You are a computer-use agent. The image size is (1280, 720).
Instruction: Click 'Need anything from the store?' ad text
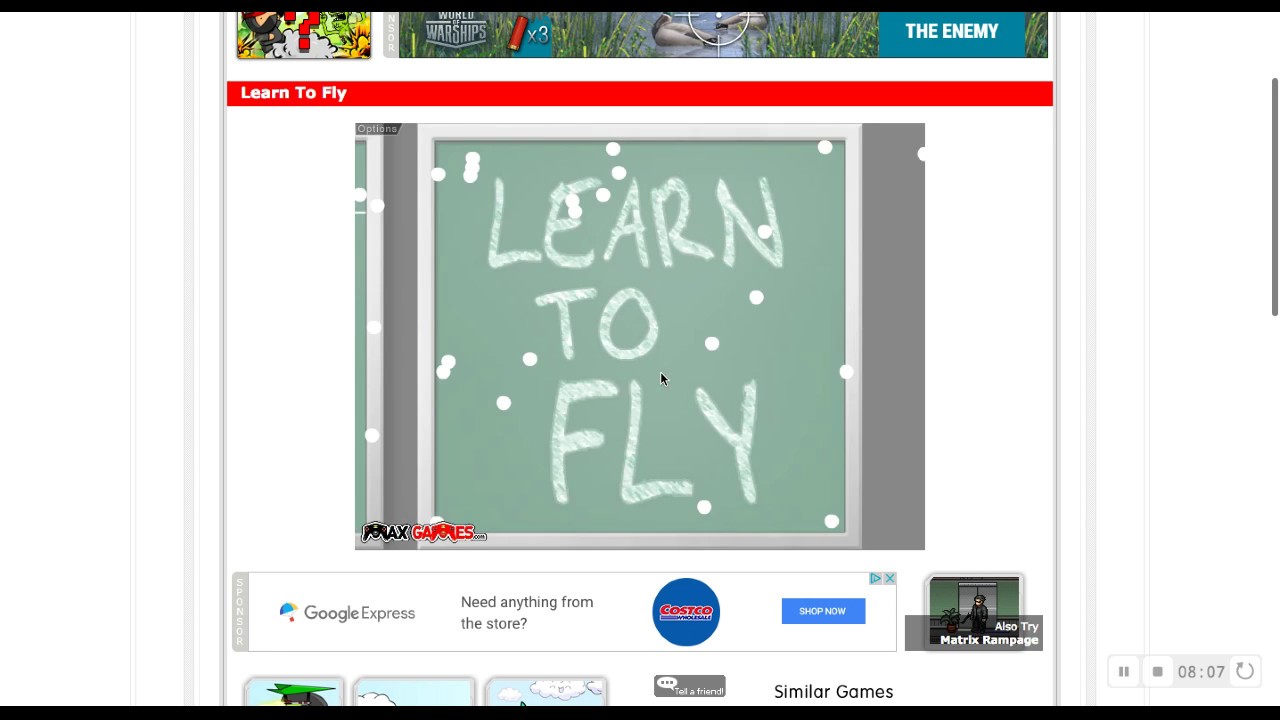click(x=527, y=612)
